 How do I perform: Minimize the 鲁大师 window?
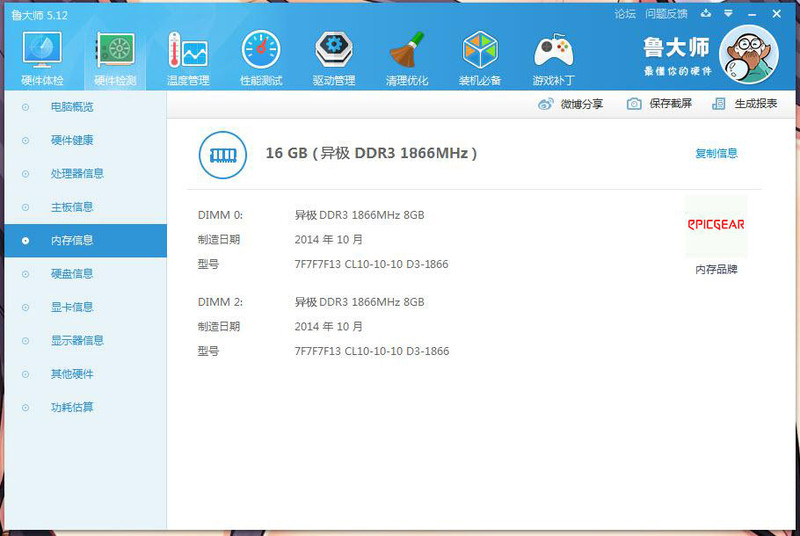[x=752, y=14]
